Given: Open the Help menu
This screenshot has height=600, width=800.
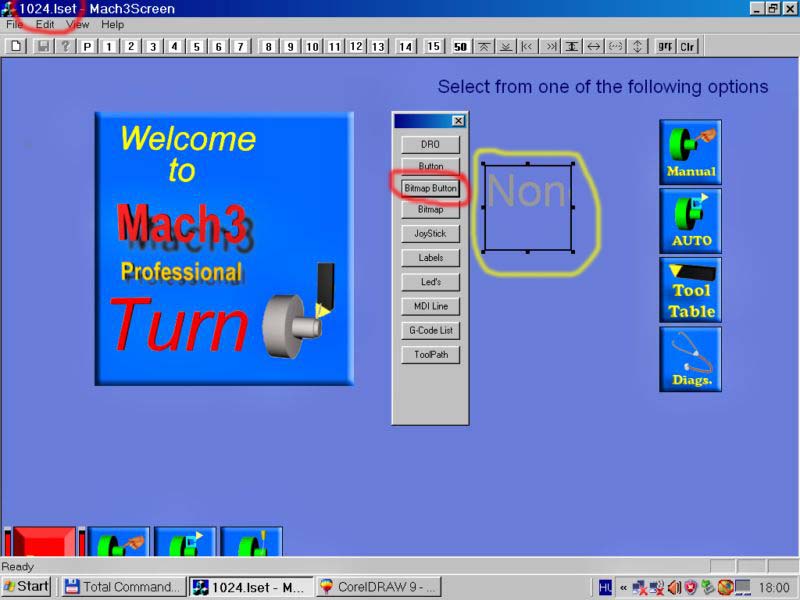Looking at the screenshot, I should [x=112, y=24].
